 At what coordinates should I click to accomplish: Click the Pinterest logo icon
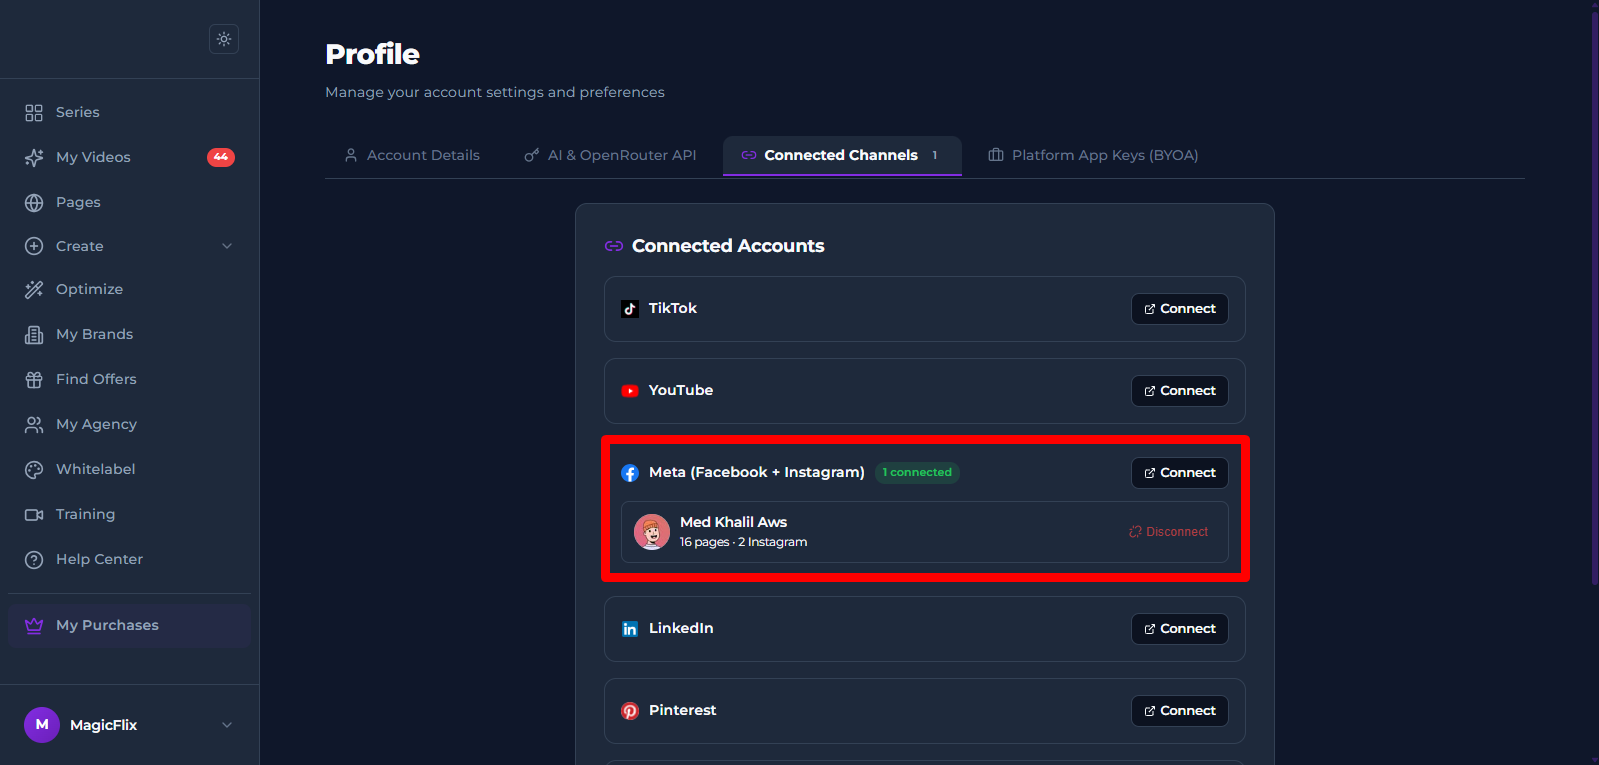(630, 711)
